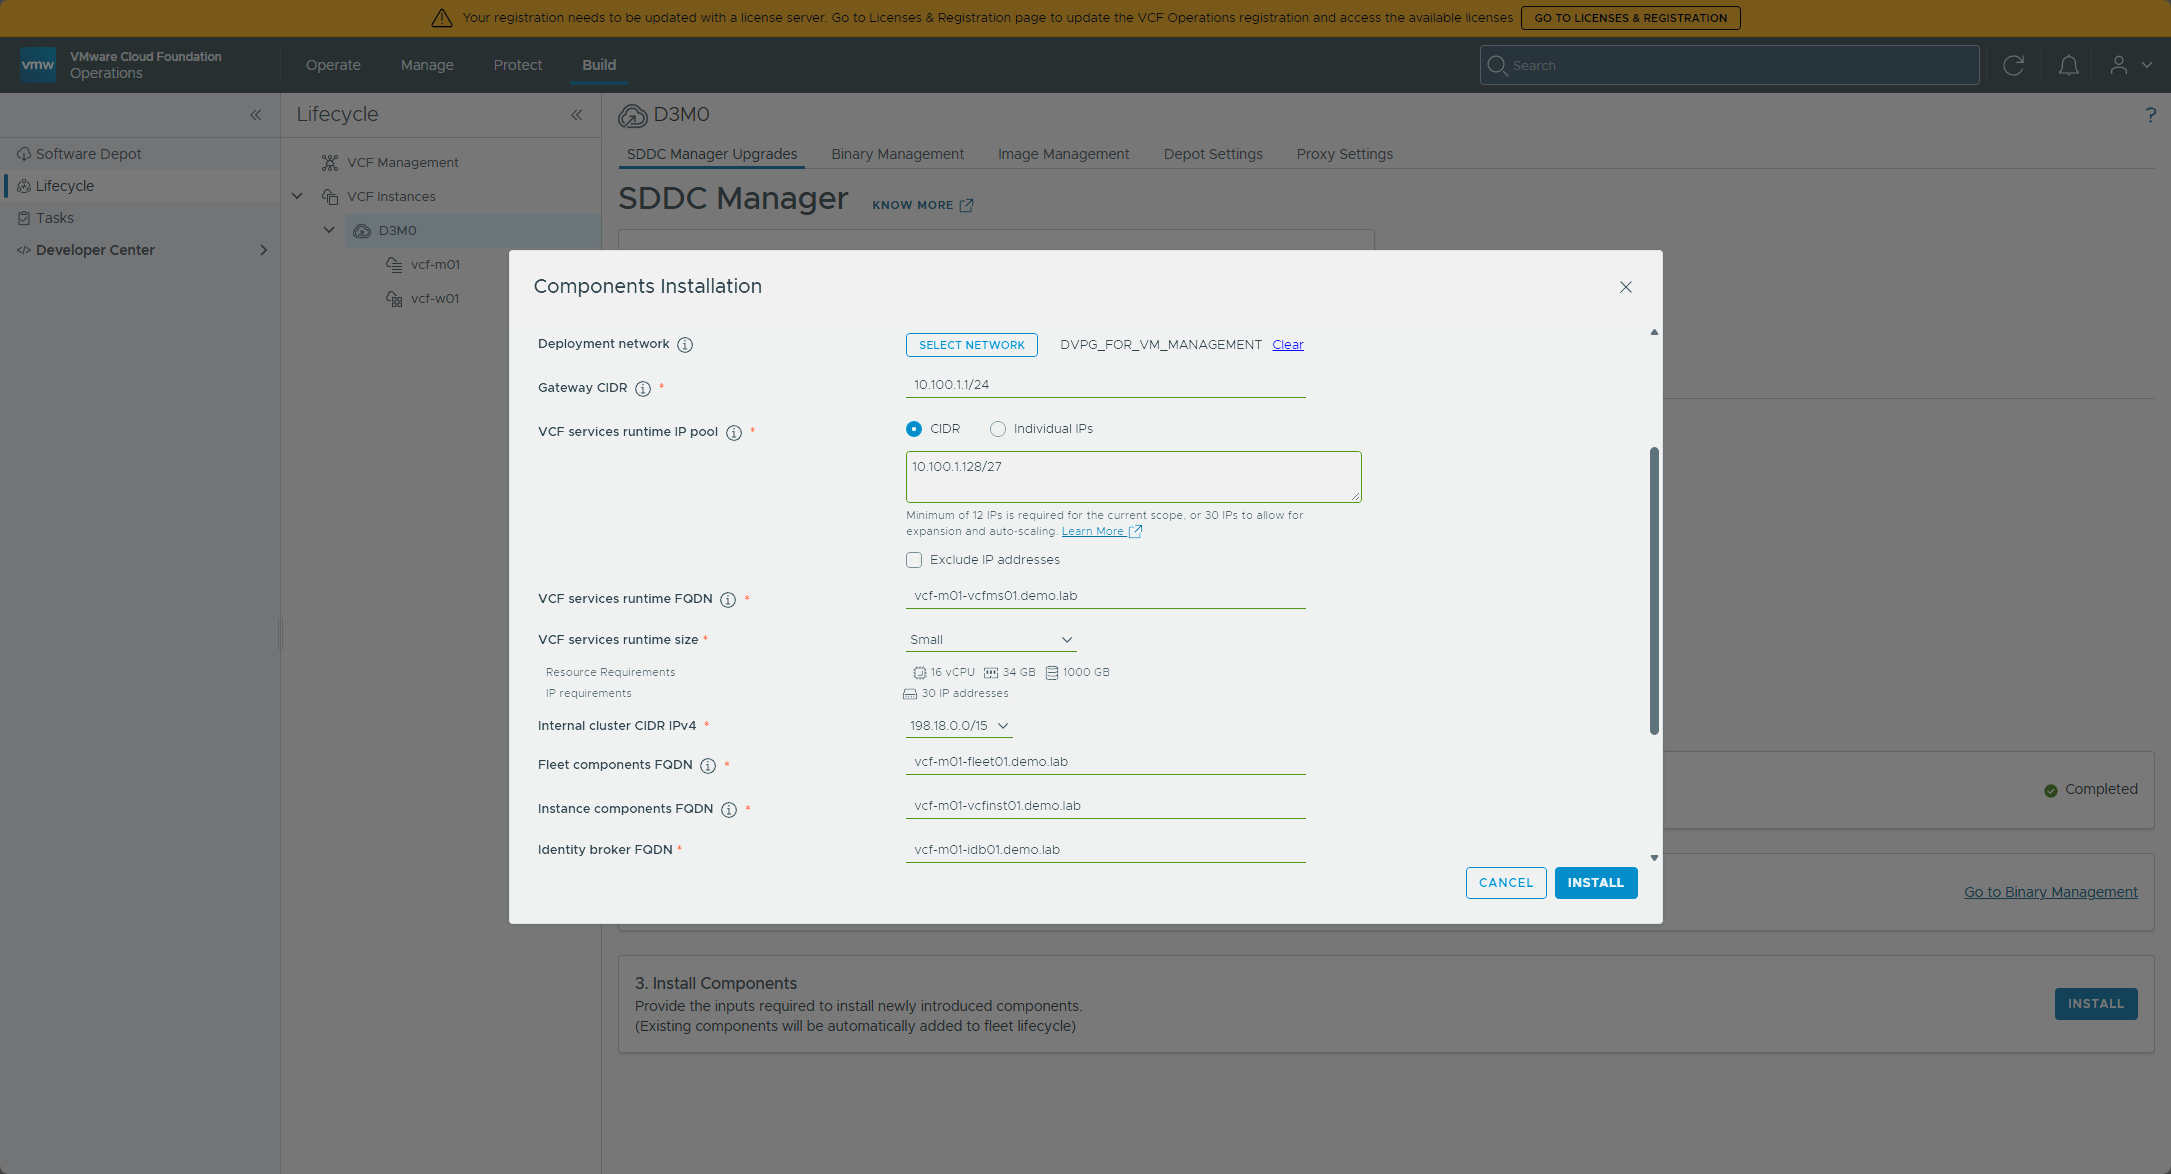The image size is (2171, 1174).
Task: Open the Image Management tab
Action: (1063, 154)
